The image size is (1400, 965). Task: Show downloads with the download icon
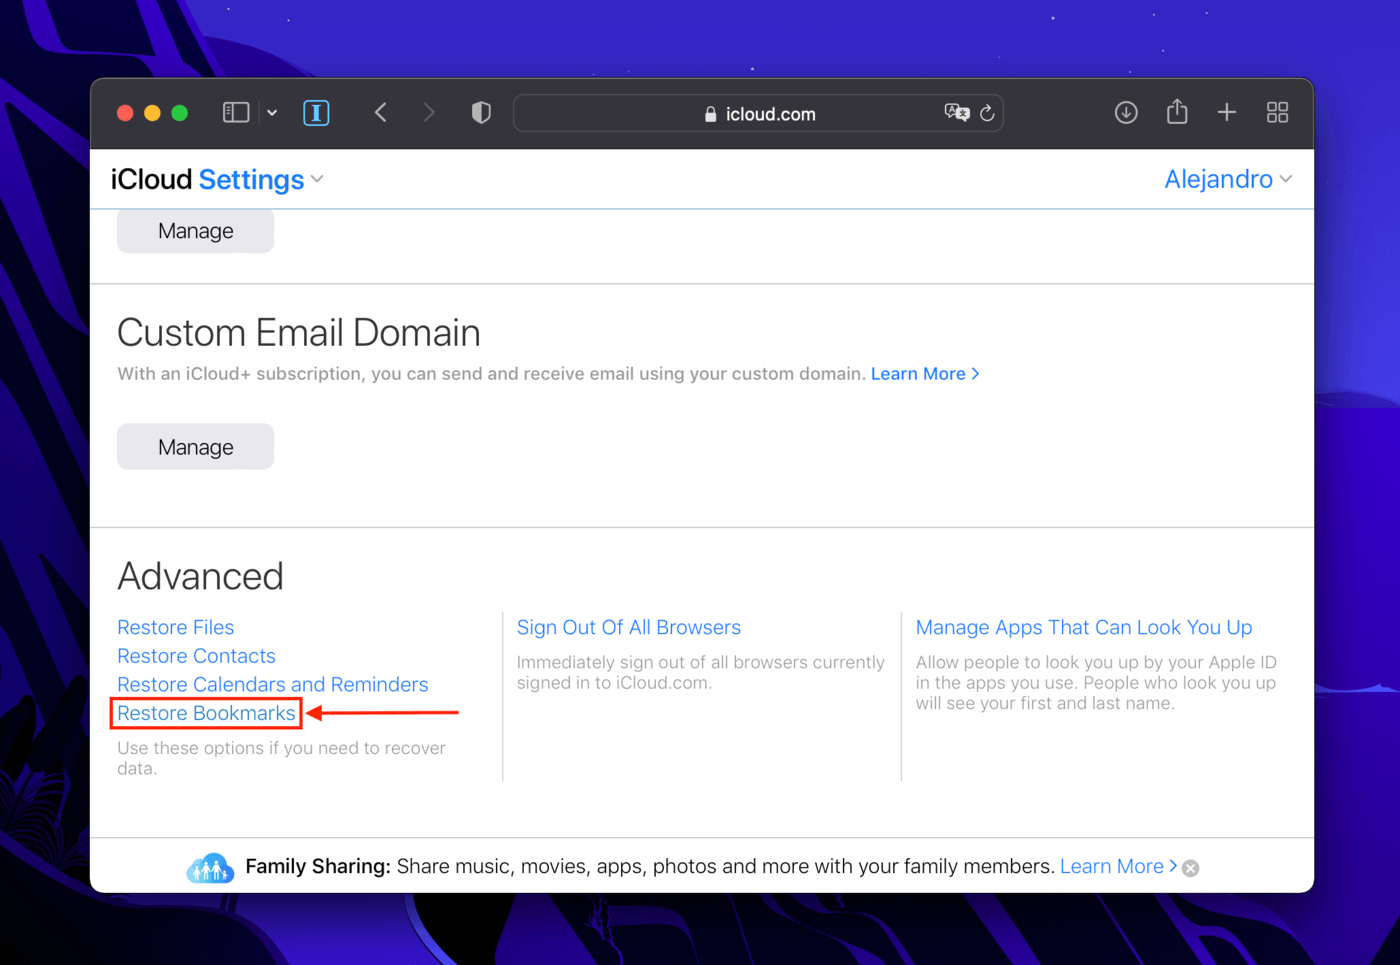click(x=1126, y=113)
